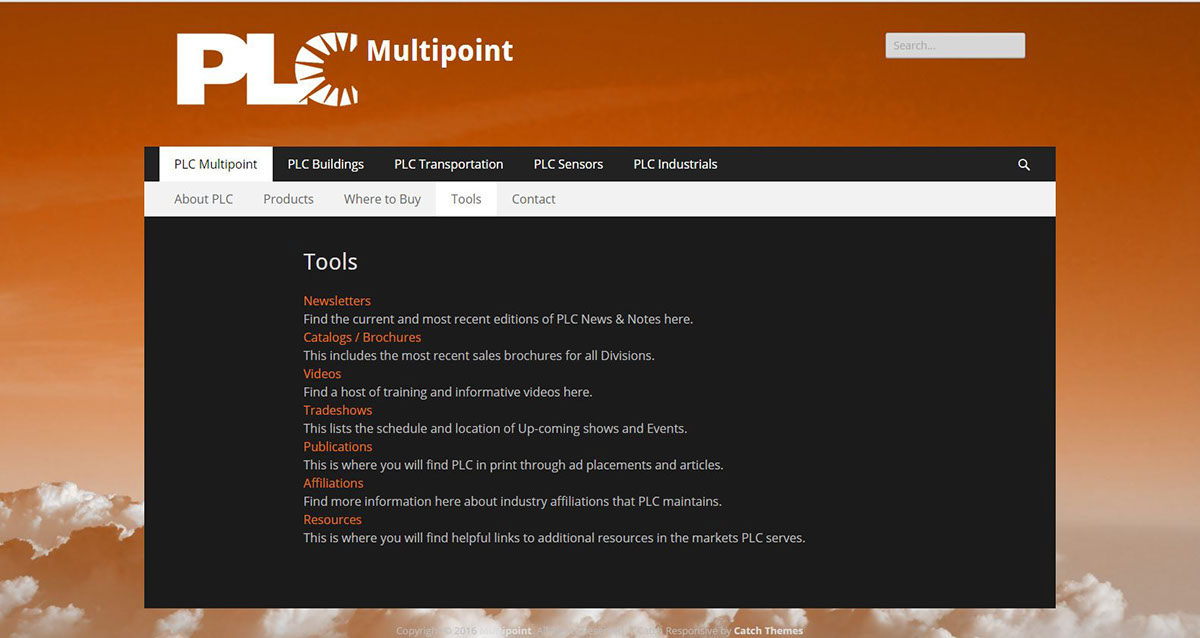The width and height of the screenshot is (1200, 638).
Task: Open the Contact submenu item
Action: [534, 199]
